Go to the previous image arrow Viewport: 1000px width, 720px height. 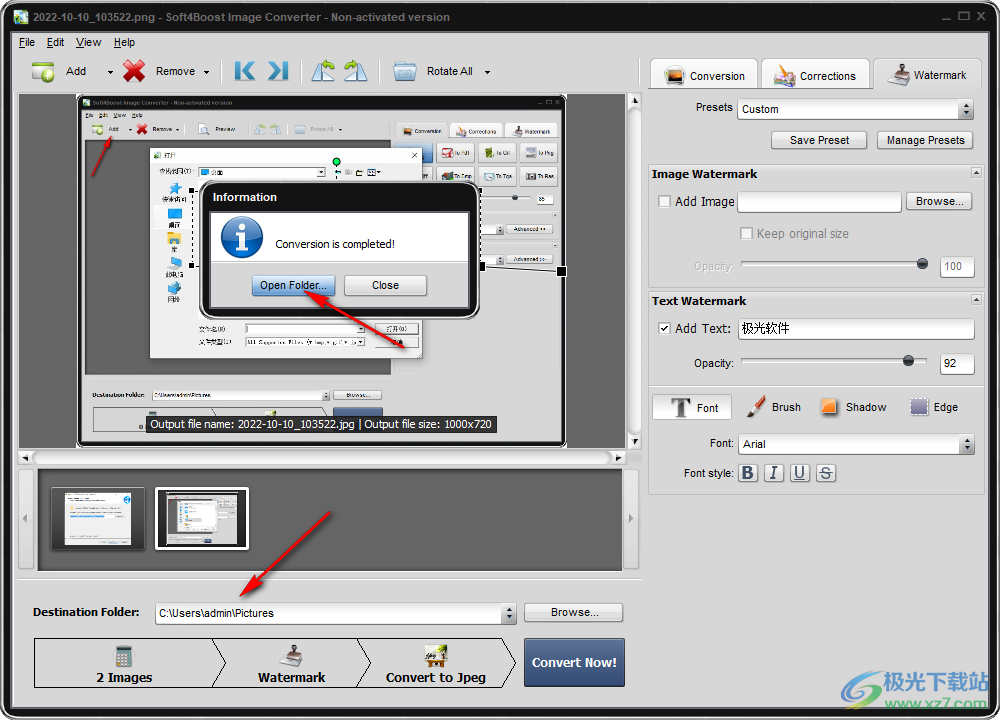(x=244, y=71)
